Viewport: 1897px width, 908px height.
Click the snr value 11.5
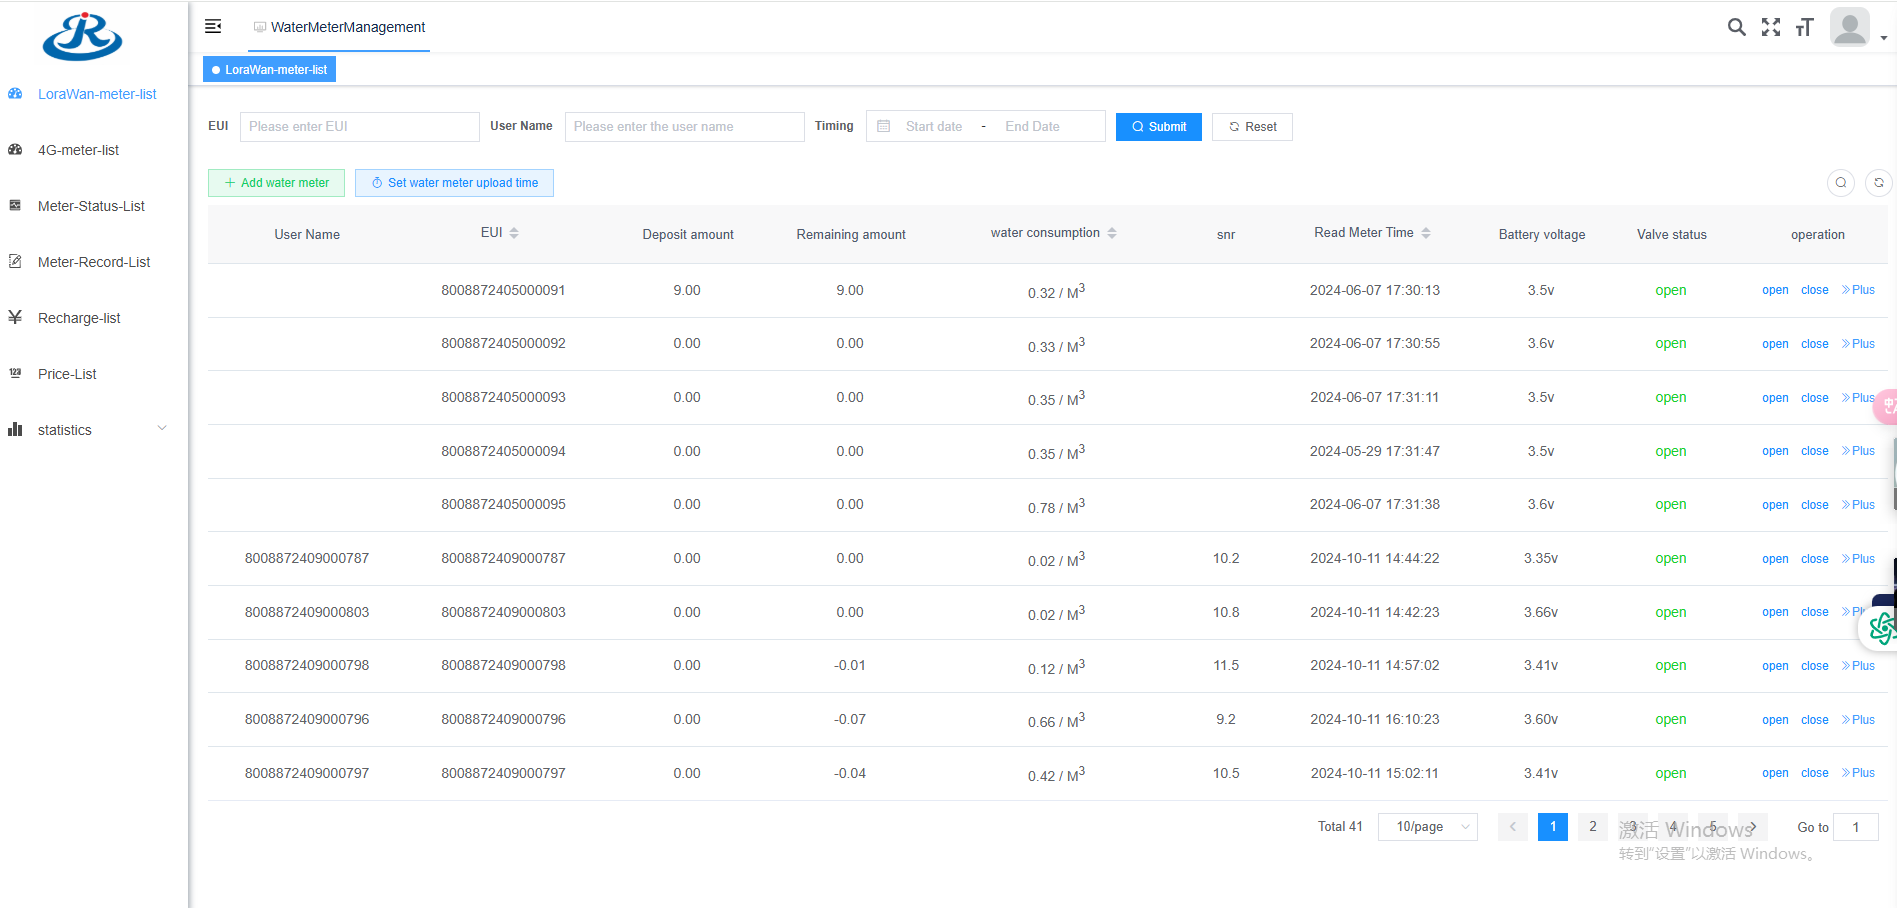(x=1226, y=665)
